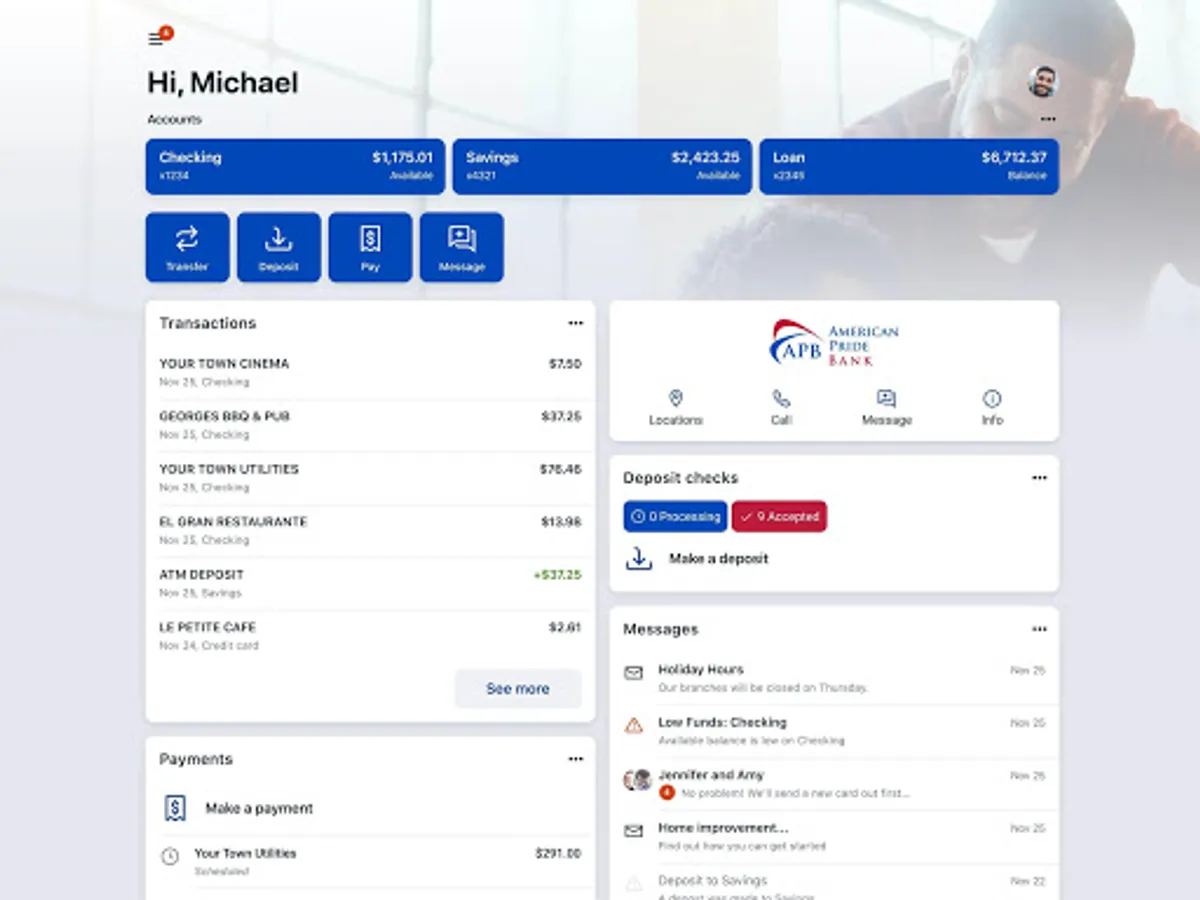Open the Jennifer and Amy conversation

point(834,784)
